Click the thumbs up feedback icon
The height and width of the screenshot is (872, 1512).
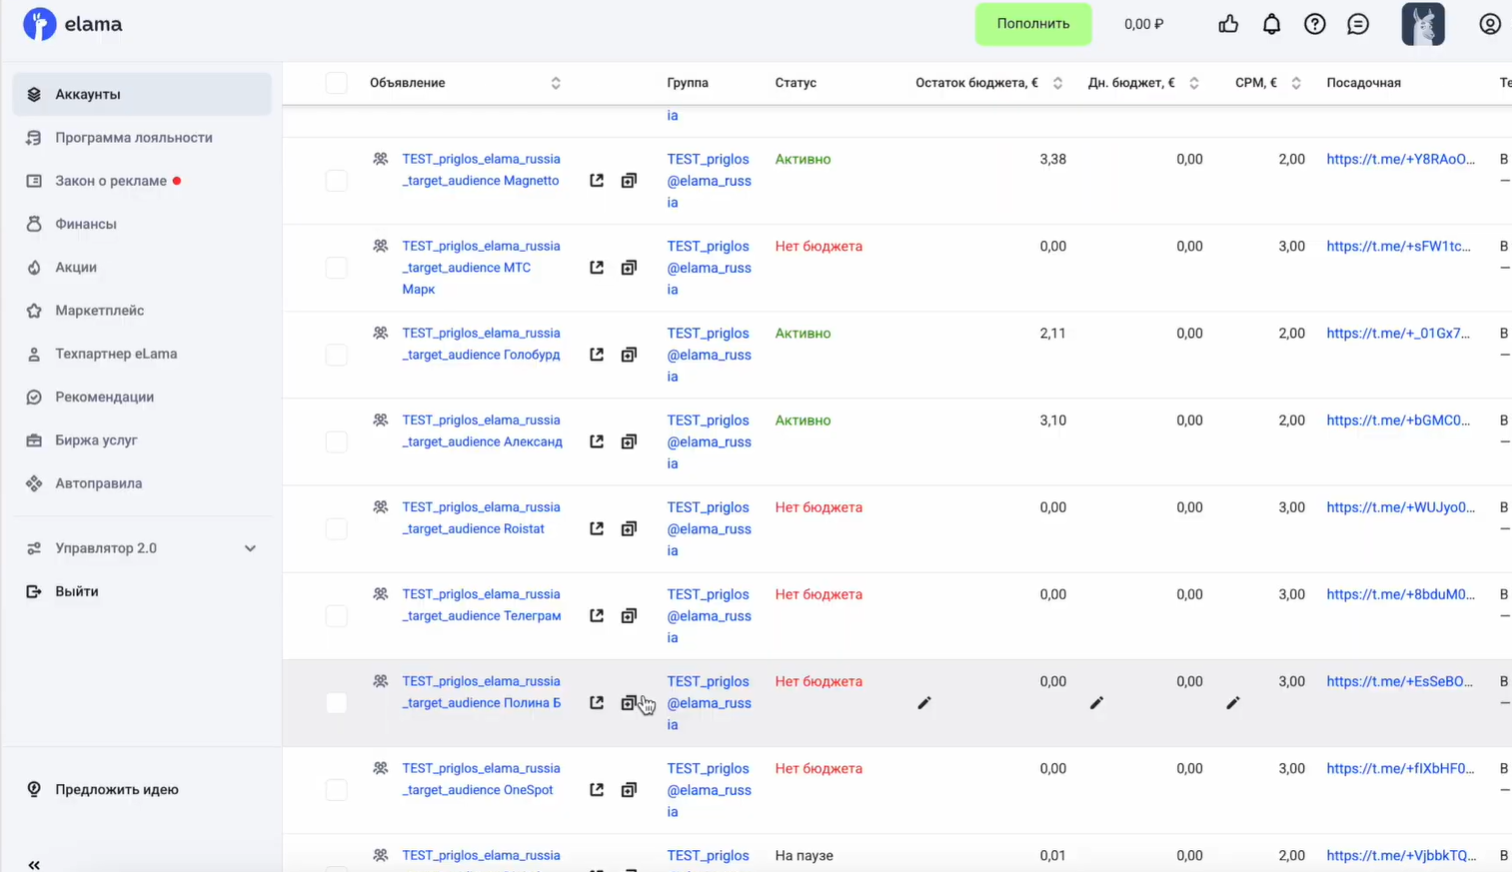pos(1228,24)
